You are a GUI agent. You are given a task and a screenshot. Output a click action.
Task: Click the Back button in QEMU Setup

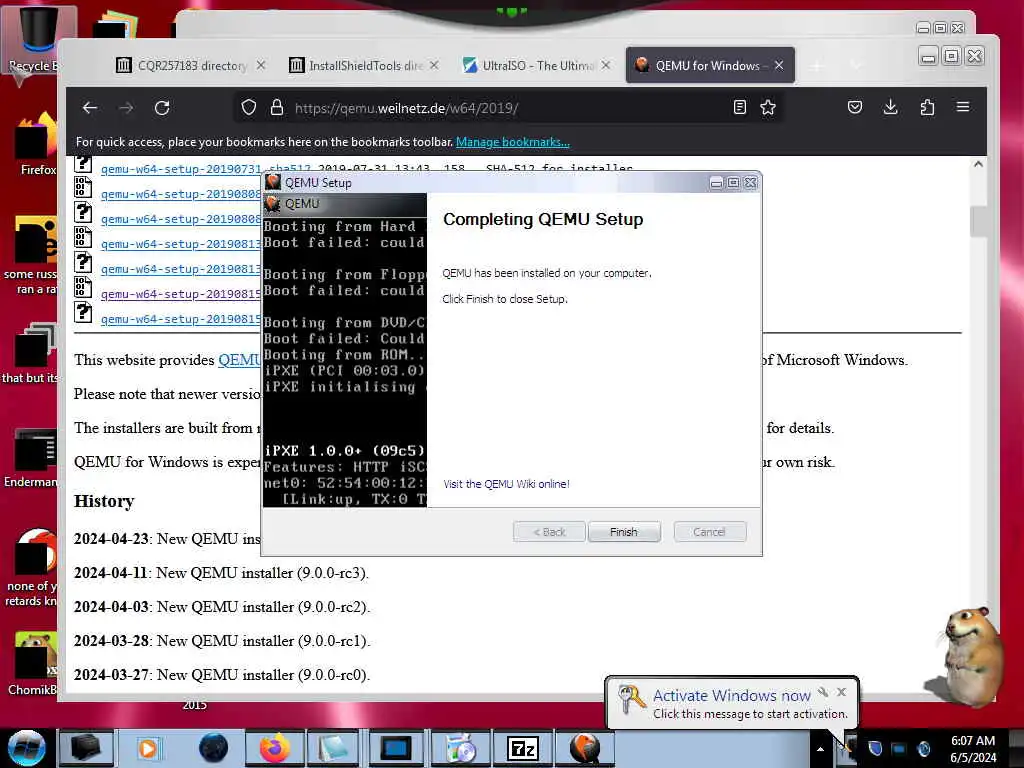(549, 532)
